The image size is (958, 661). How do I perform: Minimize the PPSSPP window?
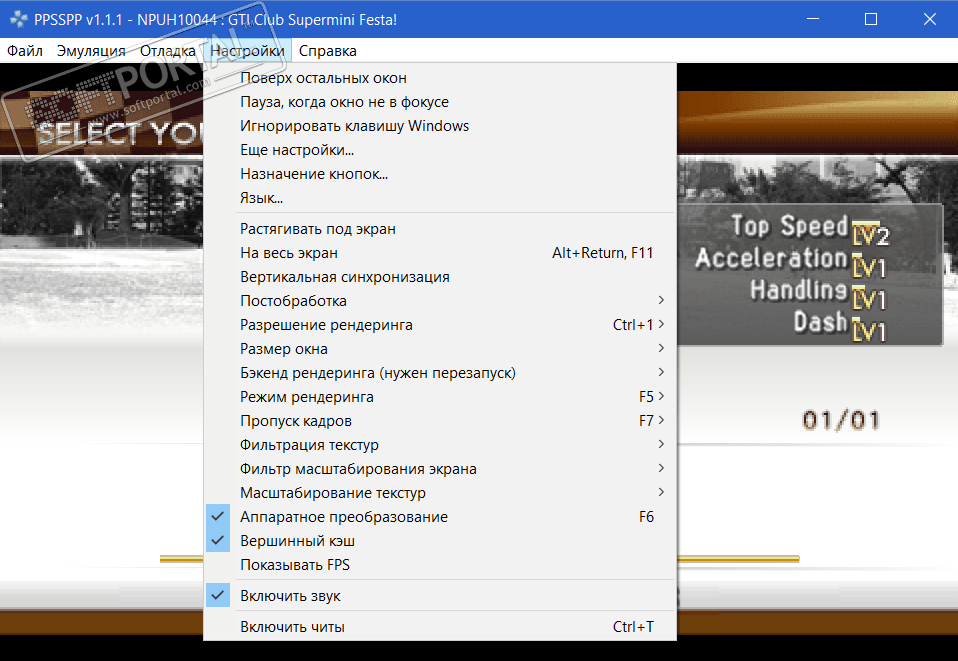click(x=813, y=19)
